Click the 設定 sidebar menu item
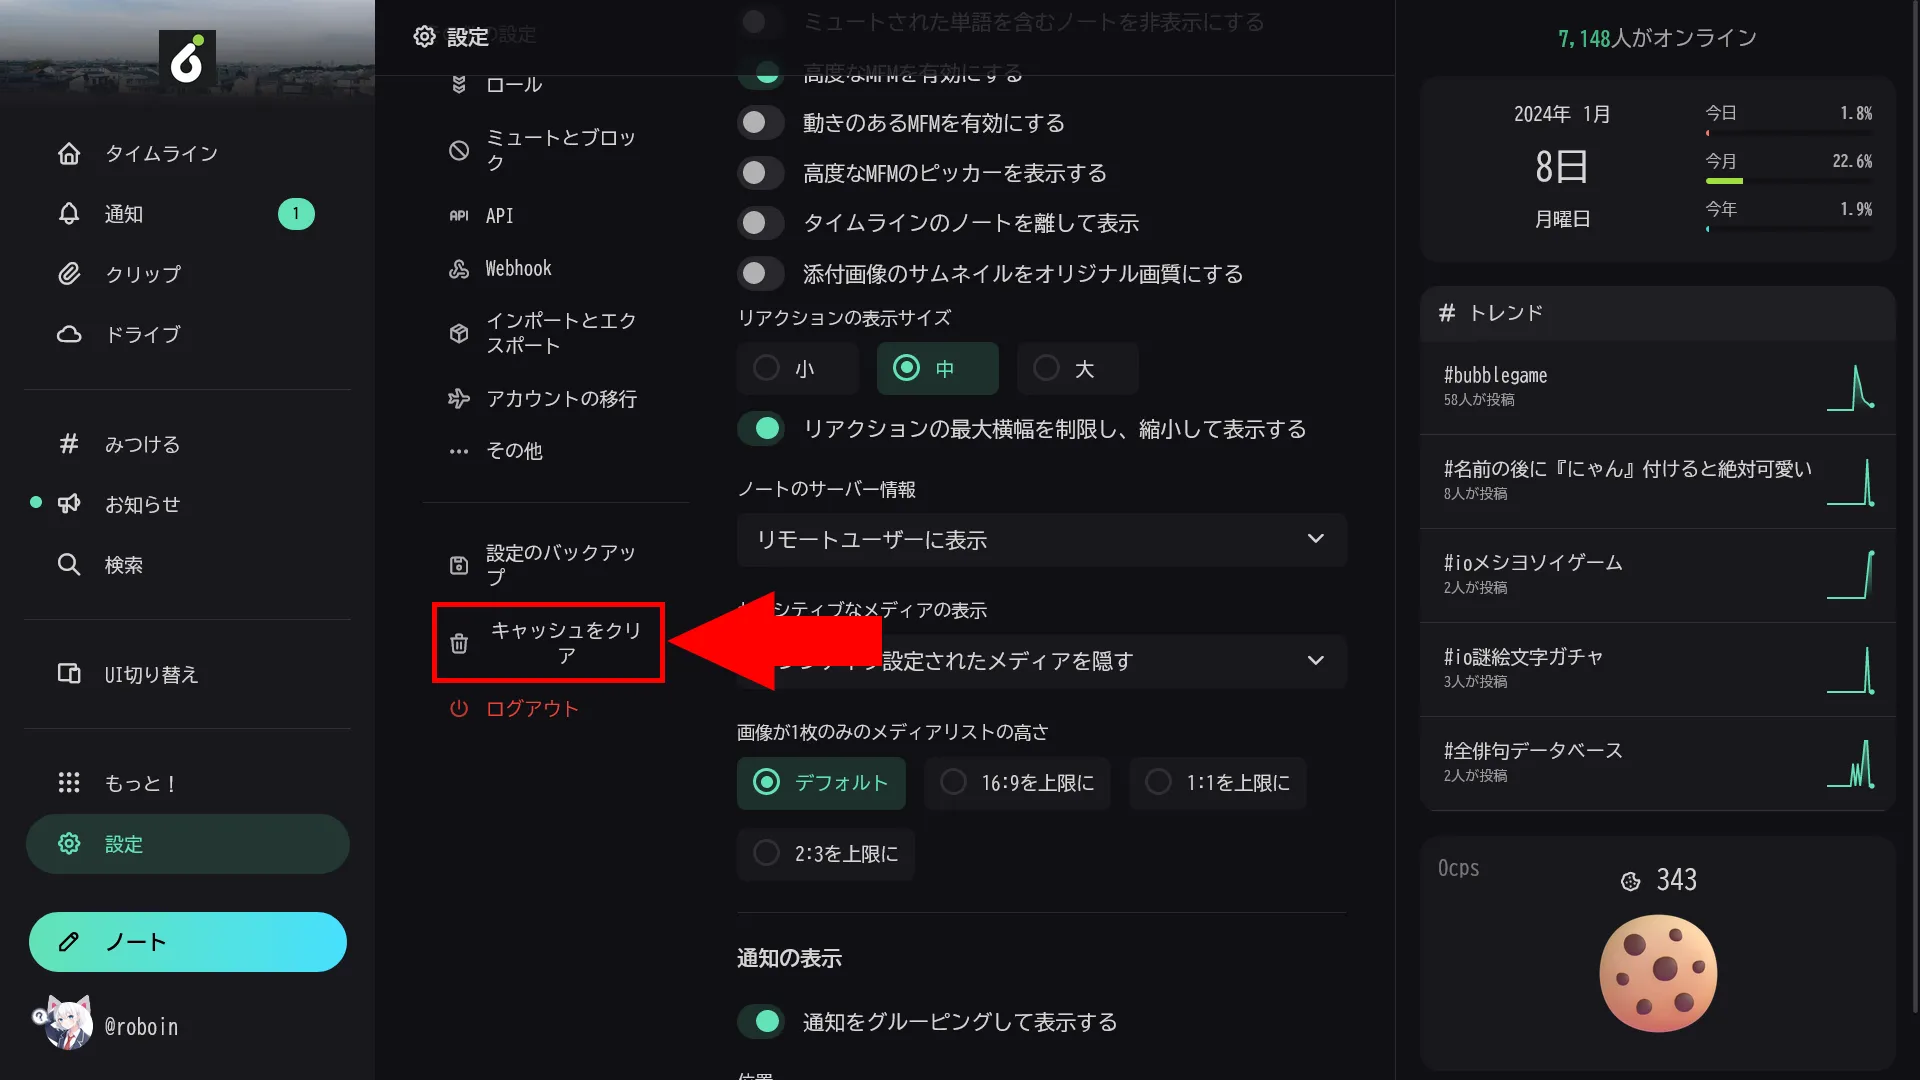 186,844
